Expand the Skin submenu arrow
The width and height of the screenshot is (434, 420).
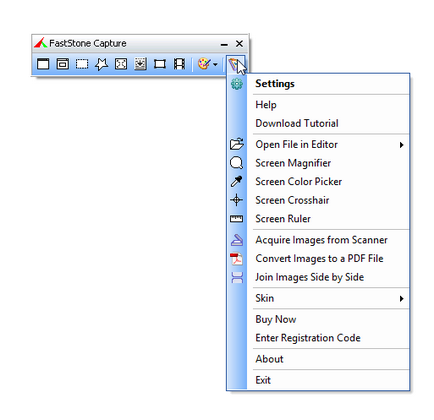point(402,298)
